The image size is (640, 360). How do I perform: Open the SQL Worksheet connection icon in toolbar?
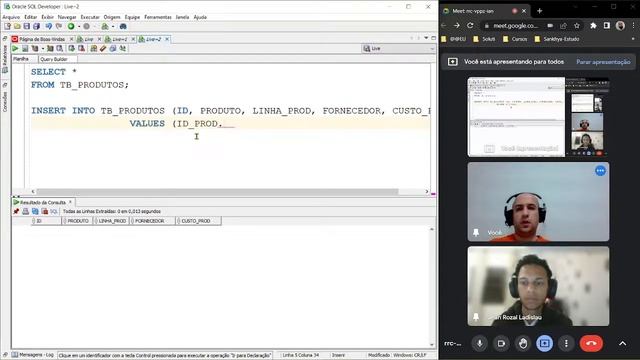[105, 27]
